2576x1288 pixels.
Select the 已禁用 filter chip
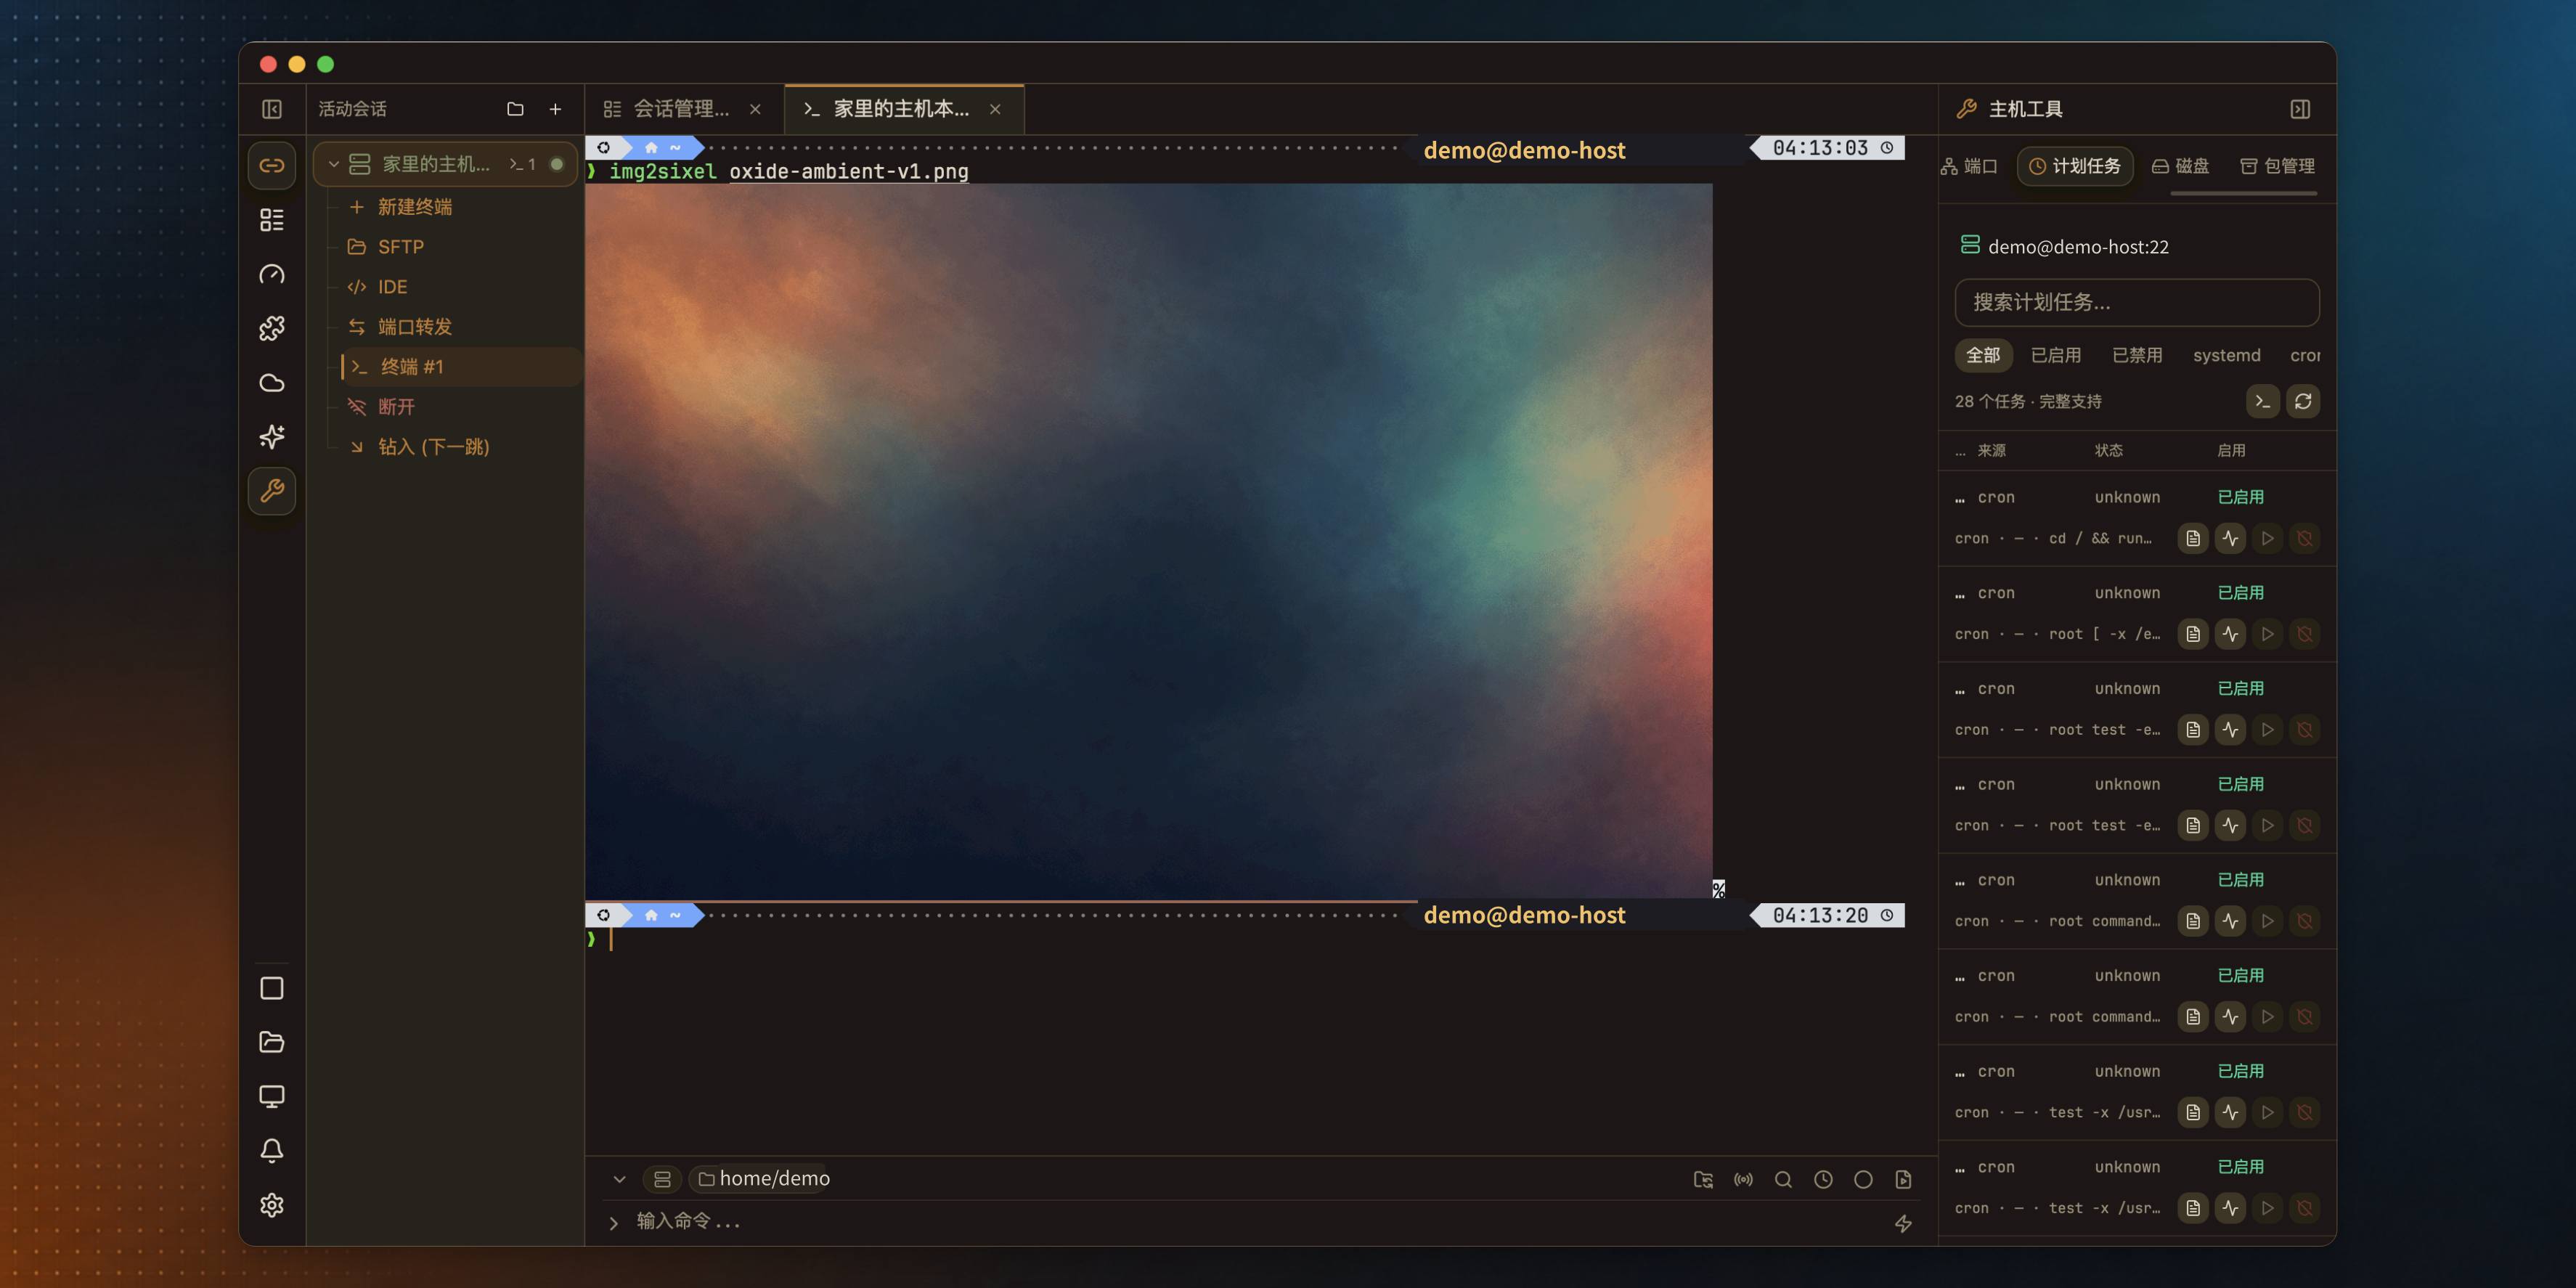pyautogui.click(x=2137, y=355)
